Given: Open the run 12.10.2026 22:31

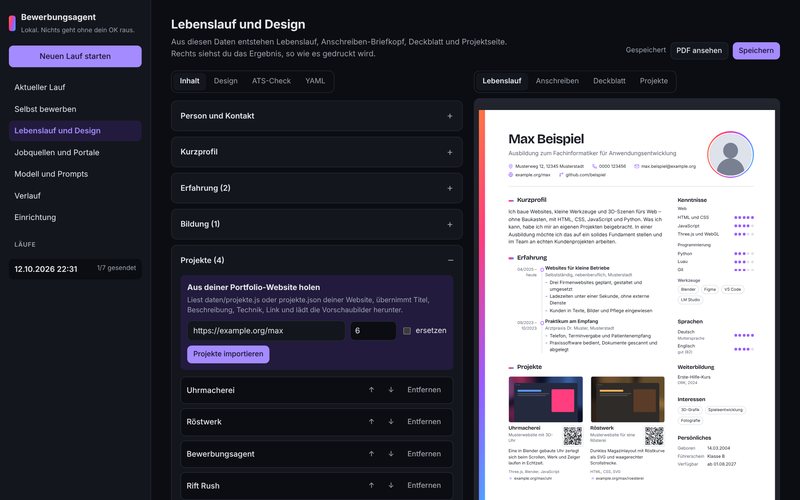Looking at the screenshot, I should (x=75, y=269).
